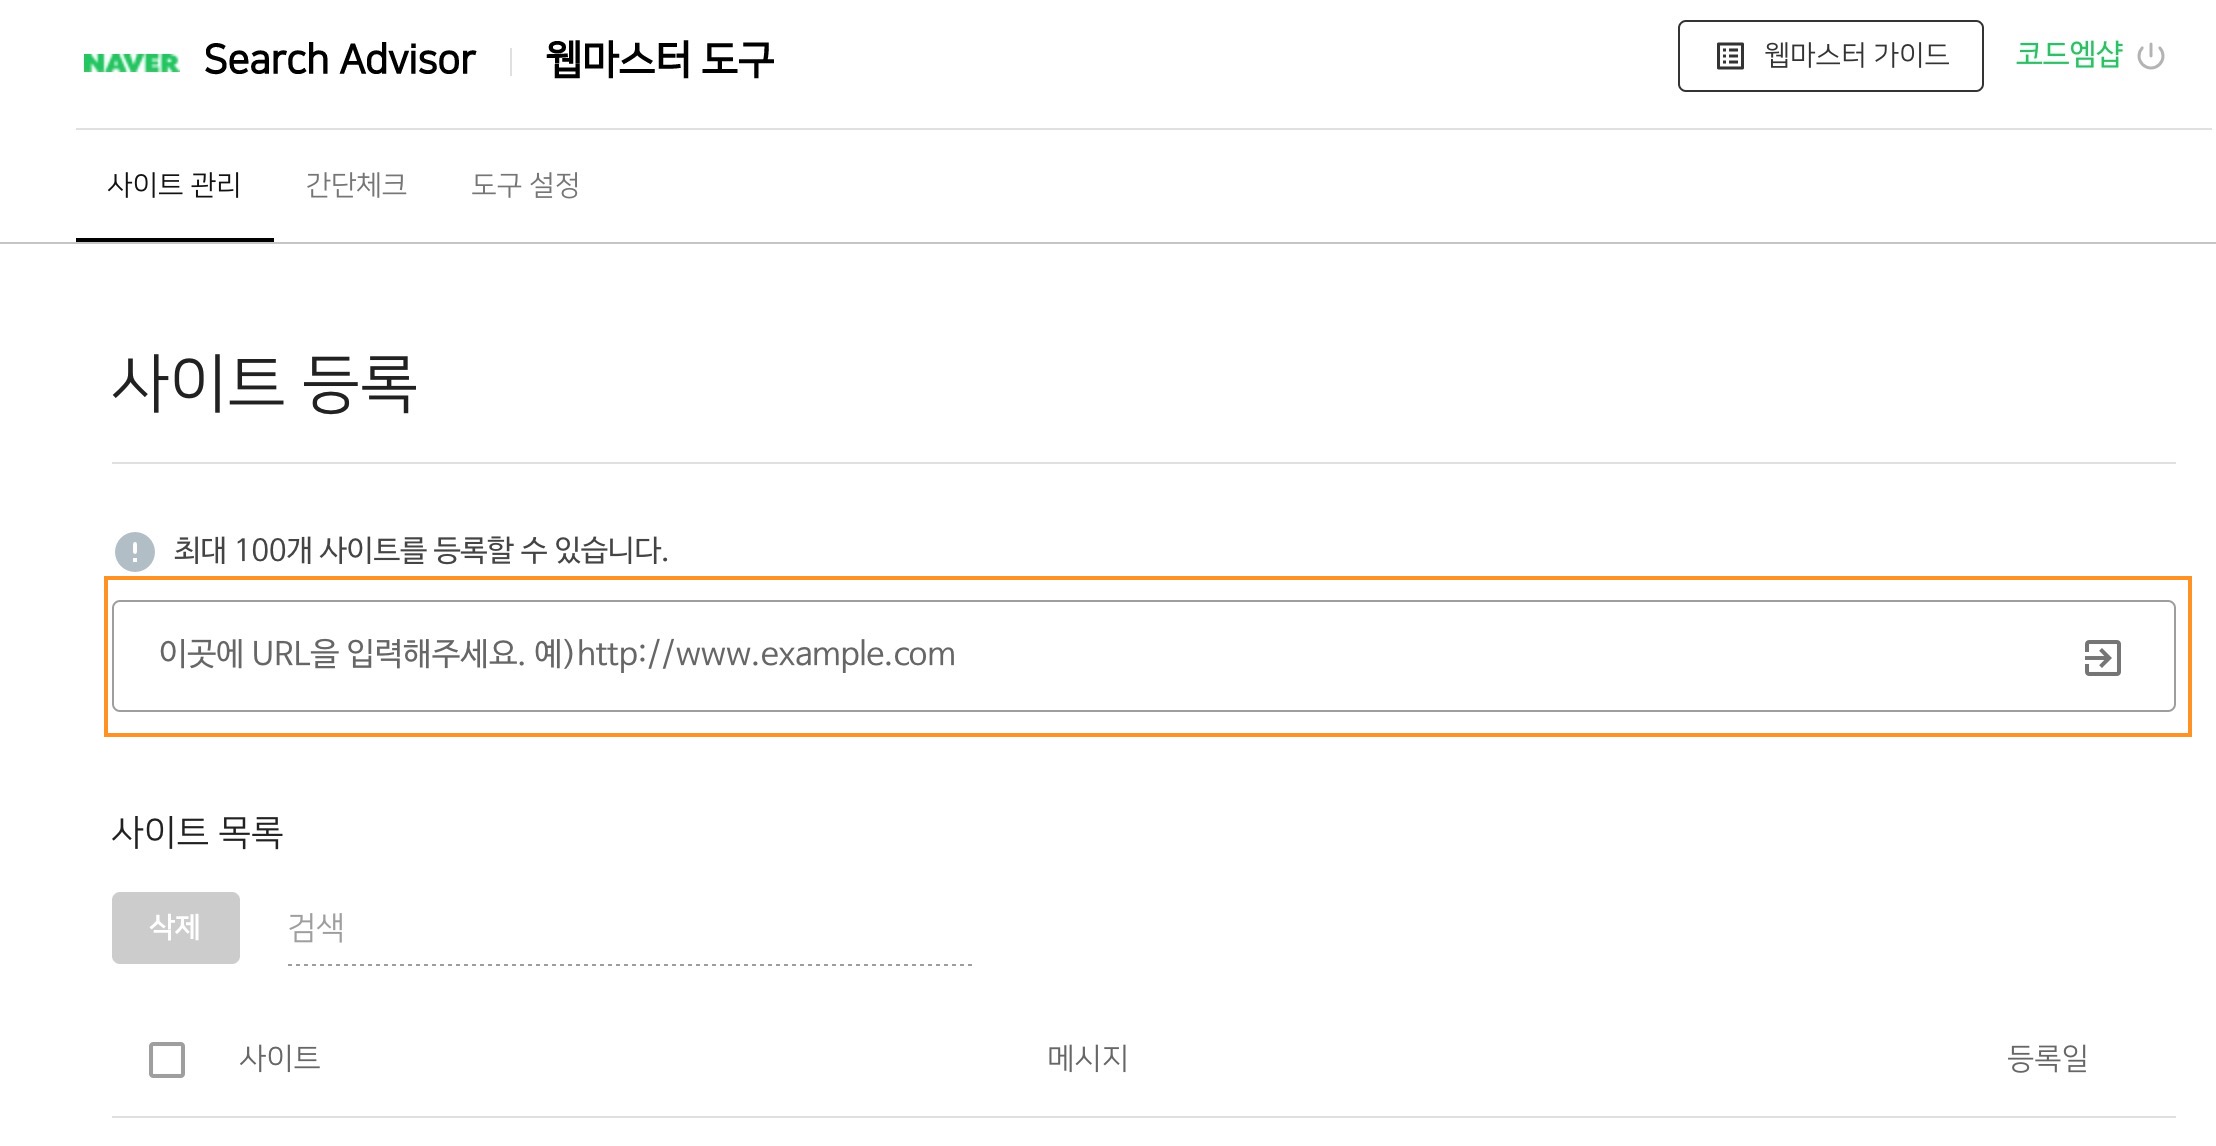Click the 메시지 column header
This screenshot has height=1146, width=2216.
[x=1088, y=1058]
